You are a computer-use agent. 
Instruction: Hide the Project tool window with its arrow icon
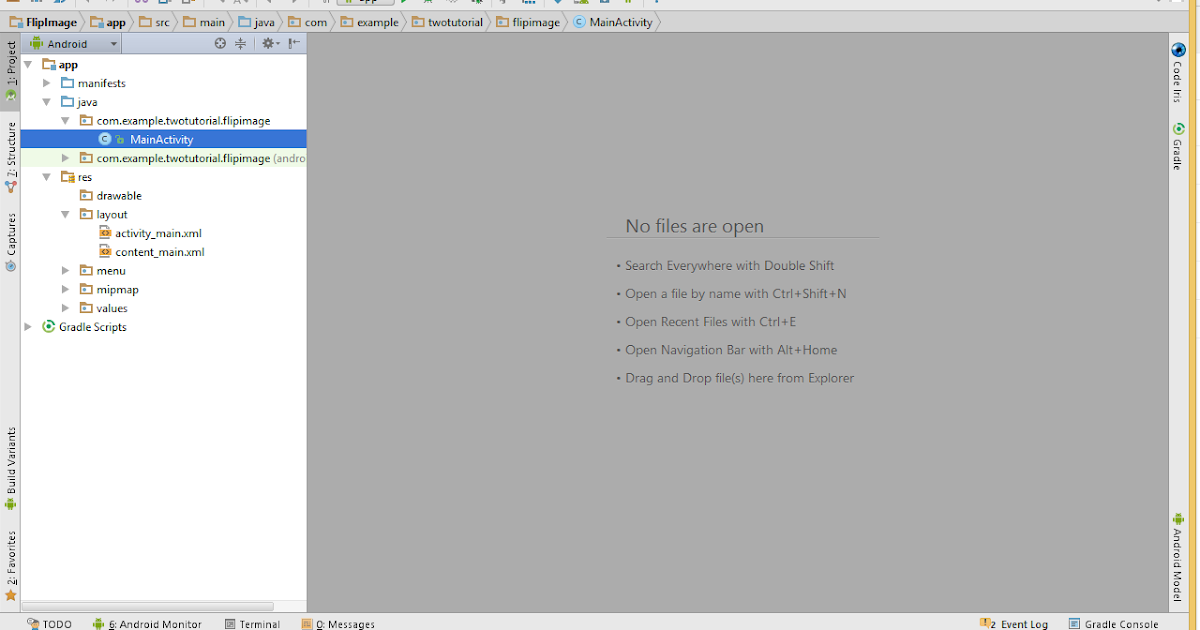pos(293,43)
